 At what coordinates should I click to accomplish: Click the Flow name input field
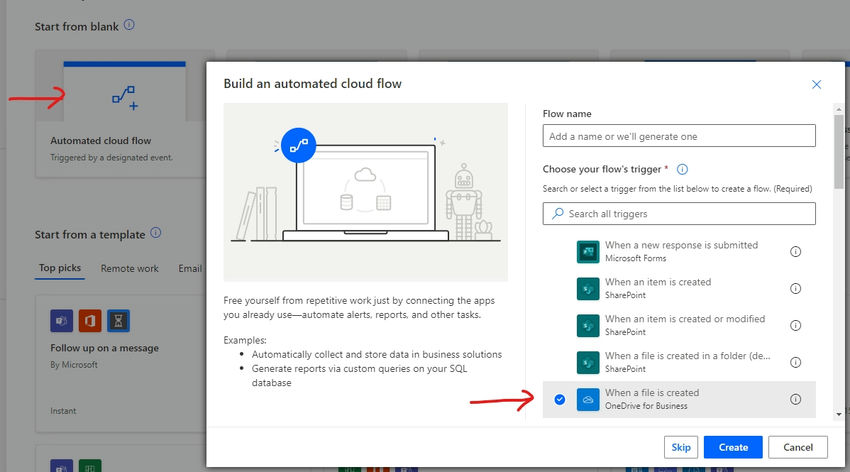(679, 136)
